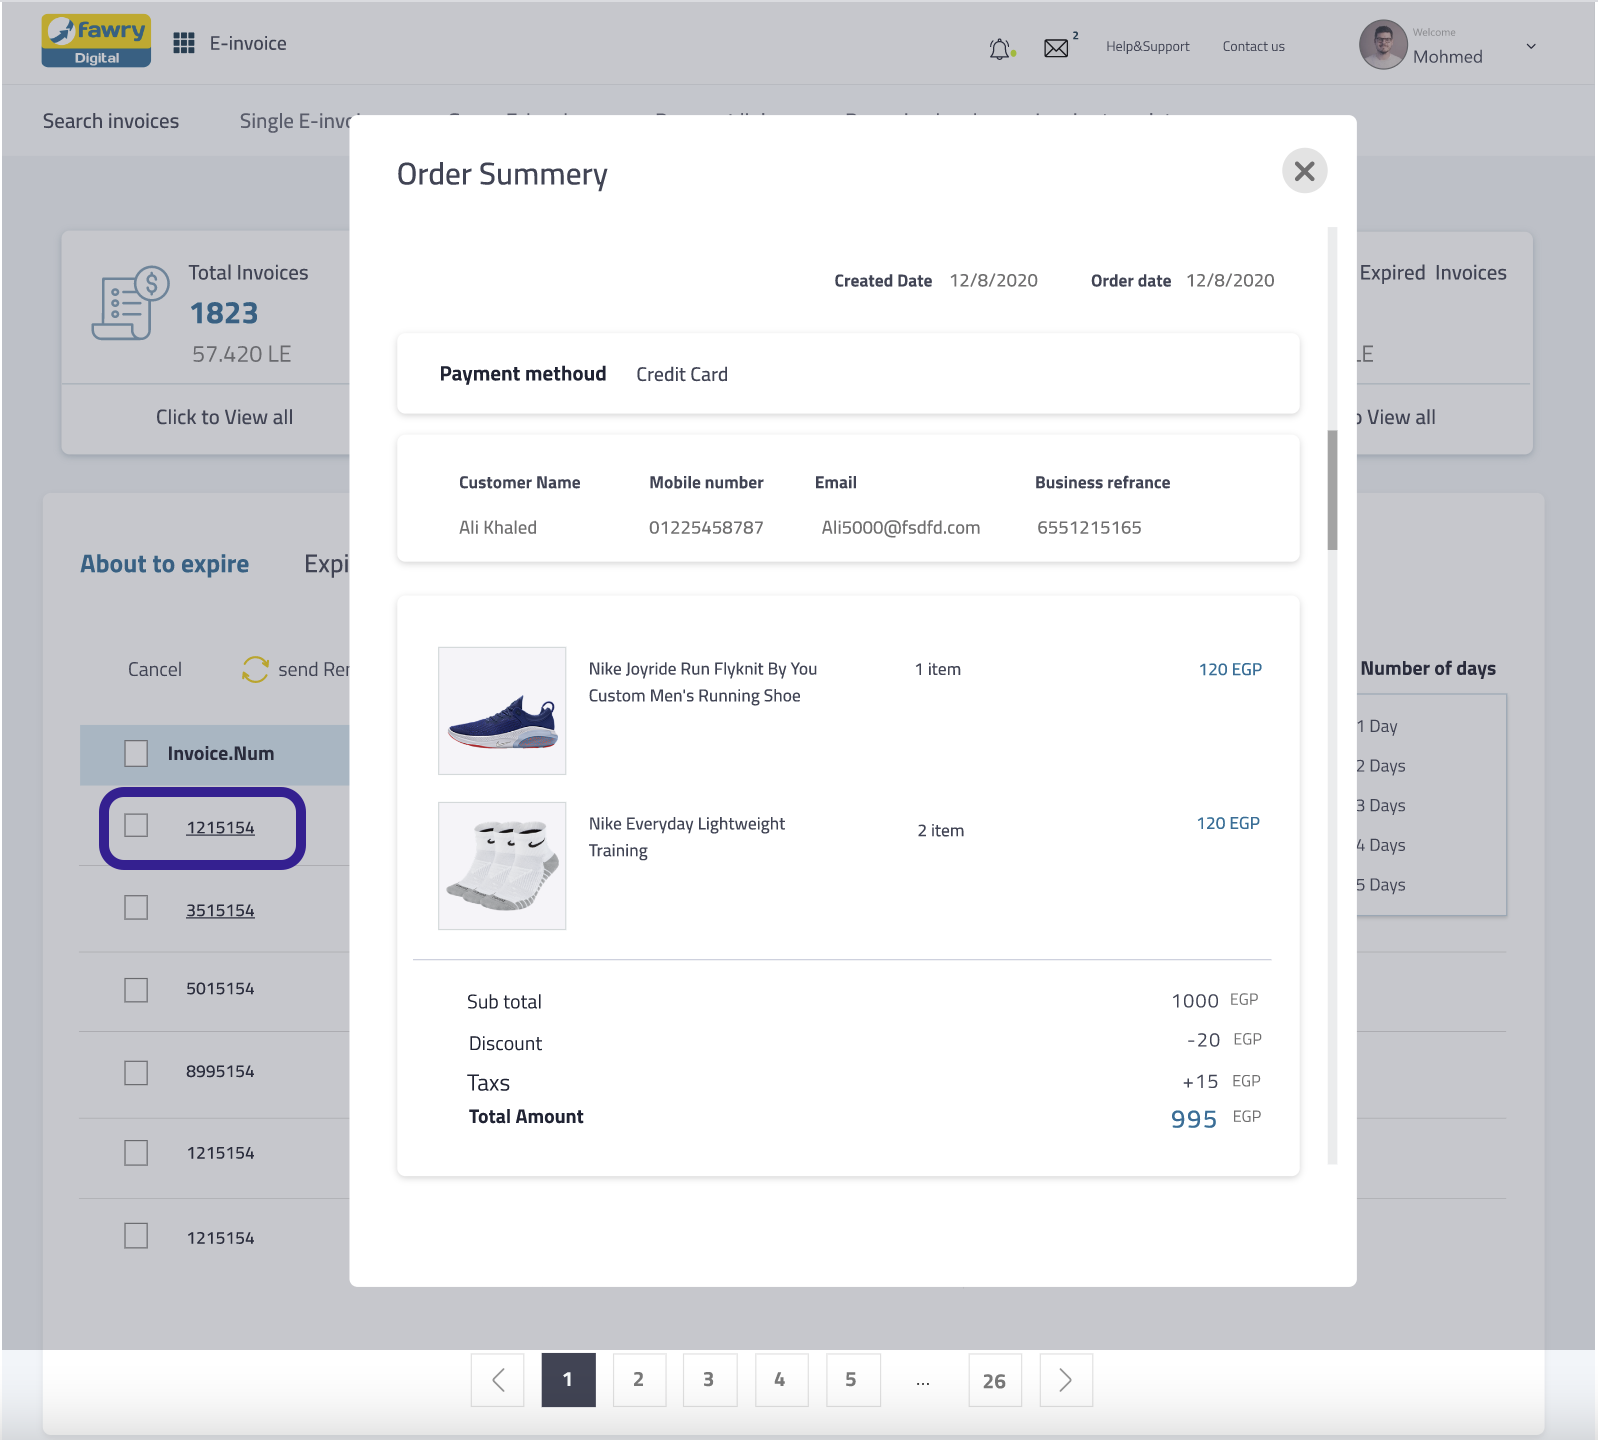
Task: Switch to About to expire tab
Action: pos(165,564)
